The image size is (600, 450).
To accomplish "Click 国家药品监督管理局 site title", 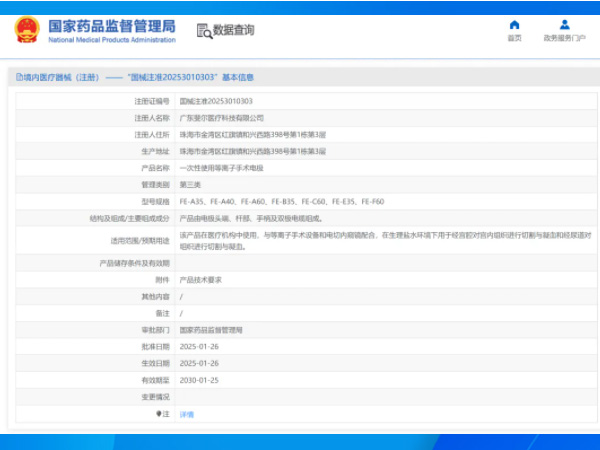I will (x=112, y=26).
